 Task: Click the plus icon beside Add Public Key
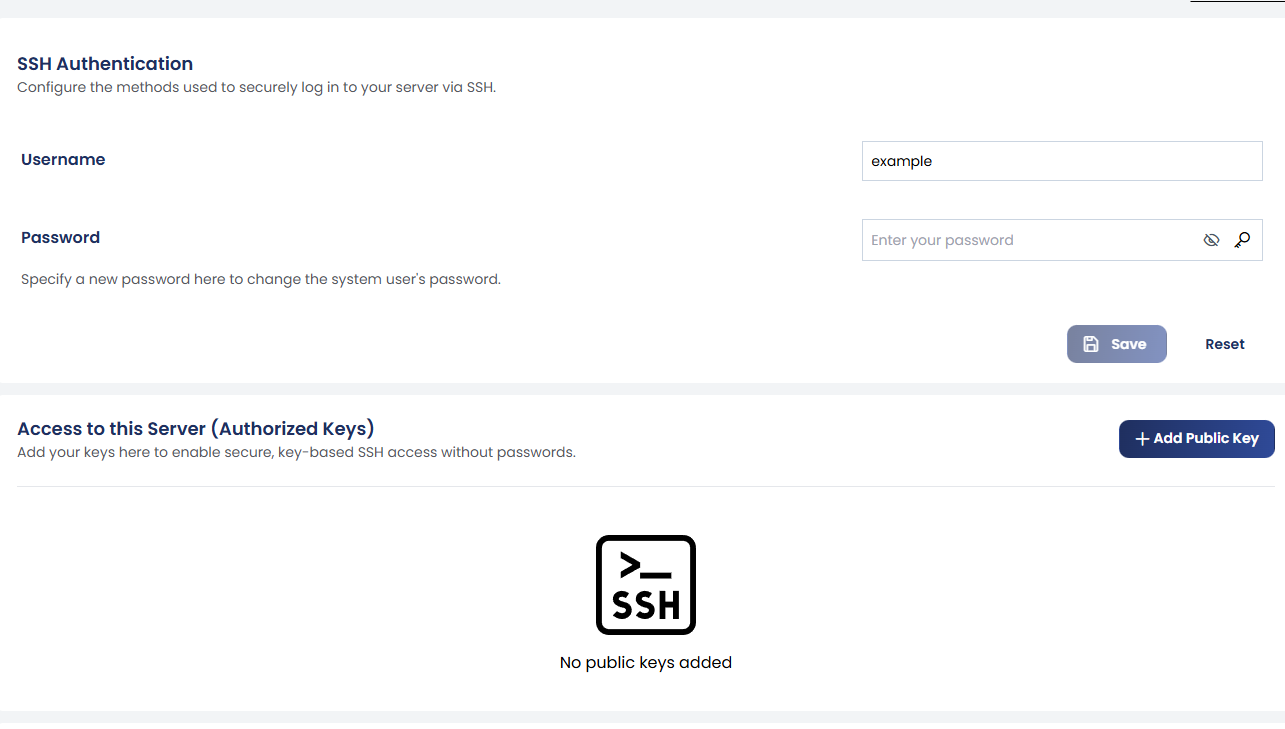tap(1142, 439)
